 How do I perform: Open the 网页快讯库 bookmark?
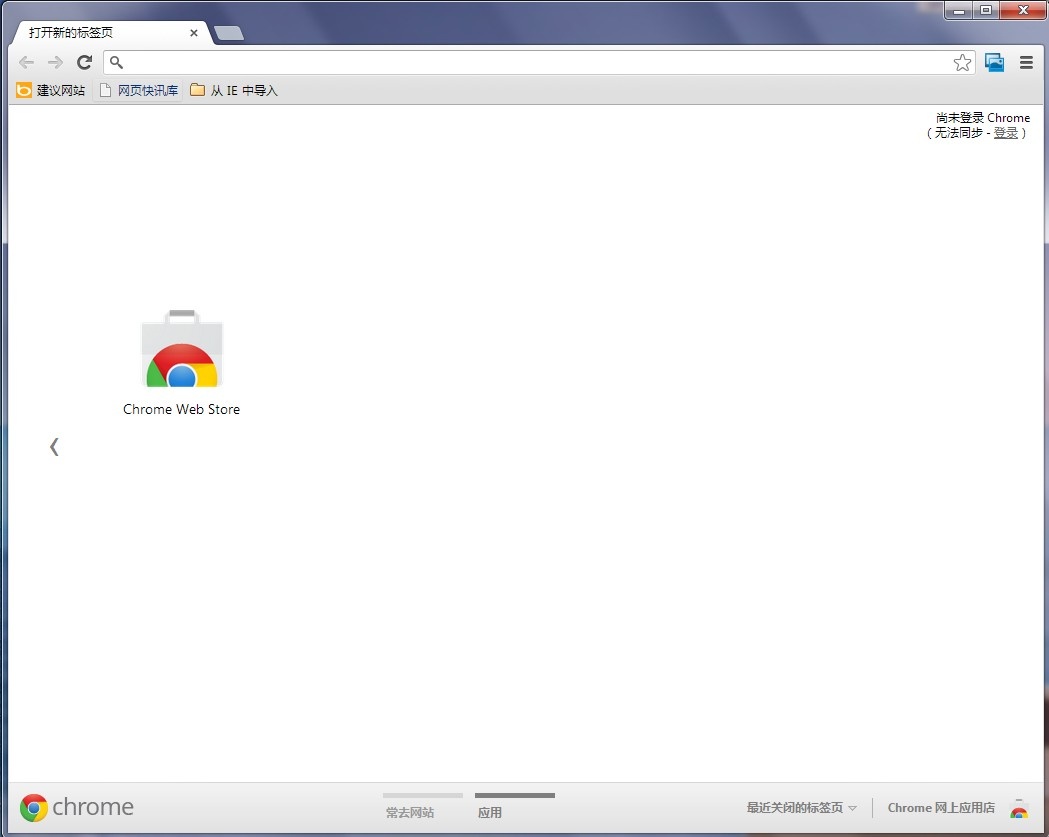(x=139, y=90)
